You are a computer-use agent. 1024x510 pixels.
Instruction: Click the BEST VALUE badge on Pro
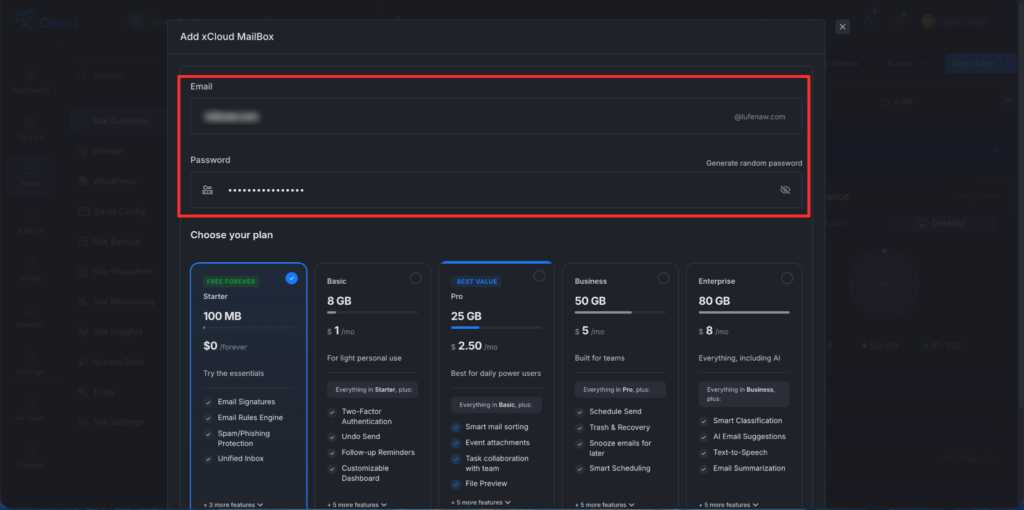pyautogui.click(x=476, y=281)
